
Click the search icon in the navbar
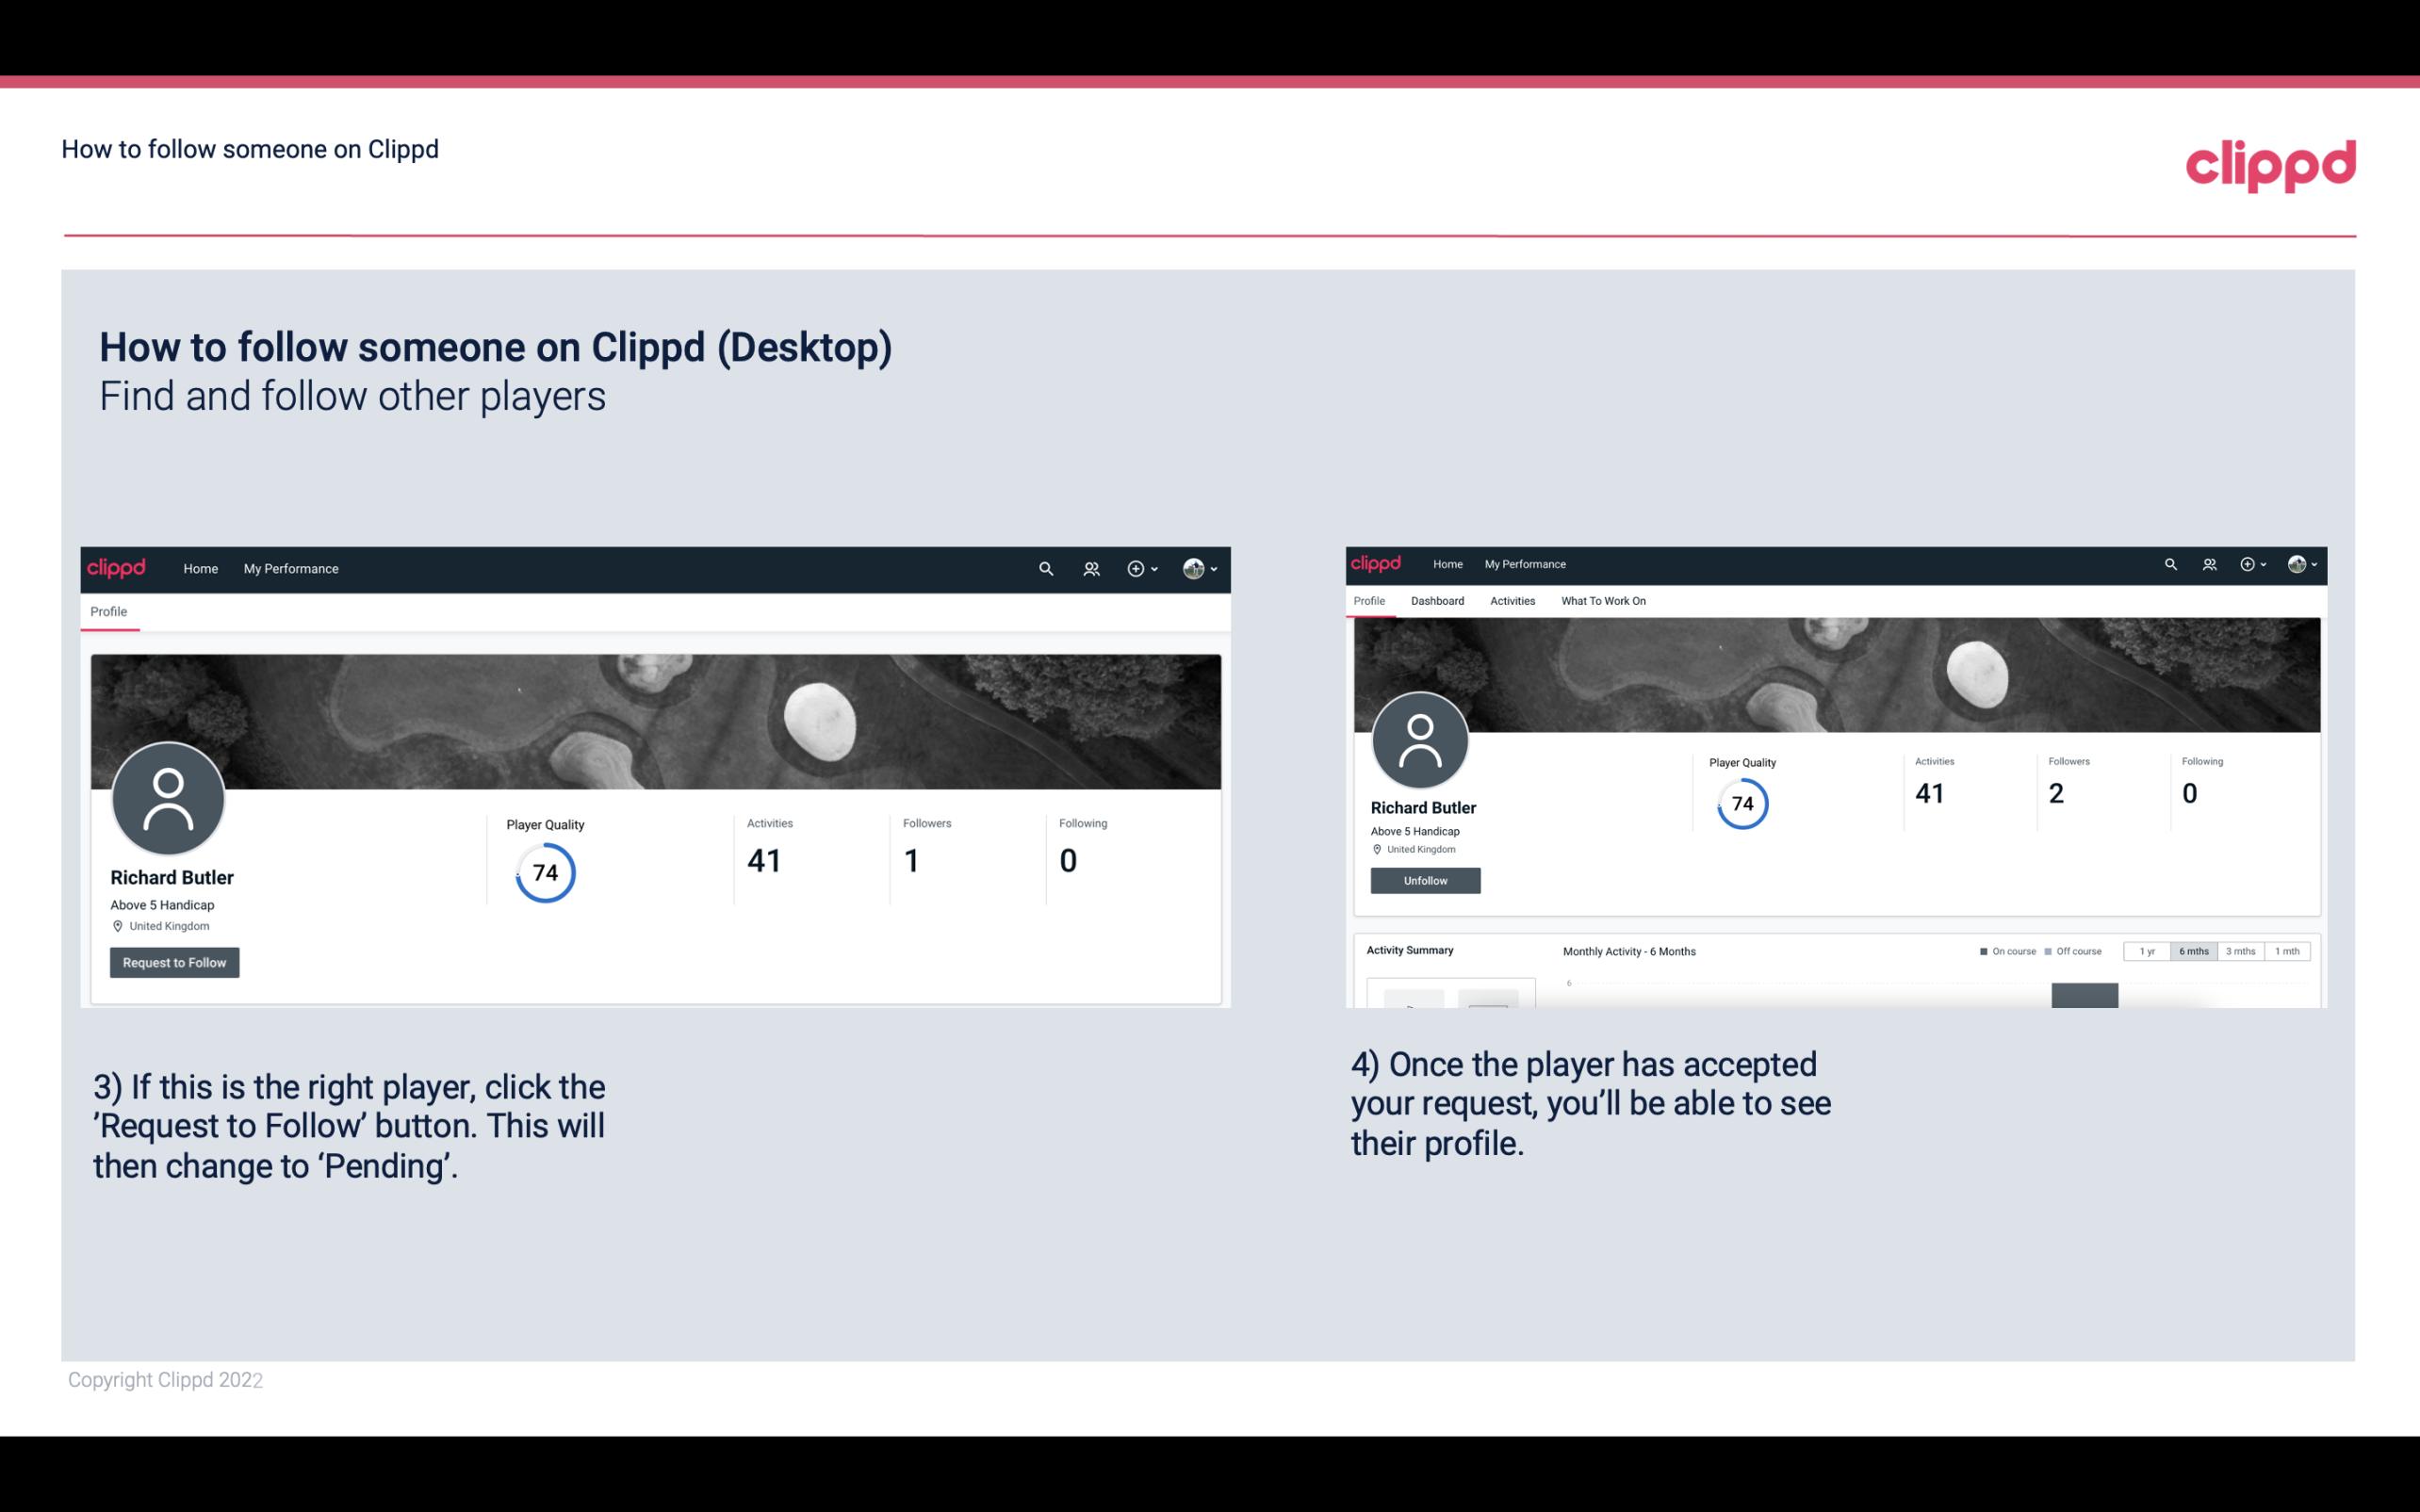1045,568
